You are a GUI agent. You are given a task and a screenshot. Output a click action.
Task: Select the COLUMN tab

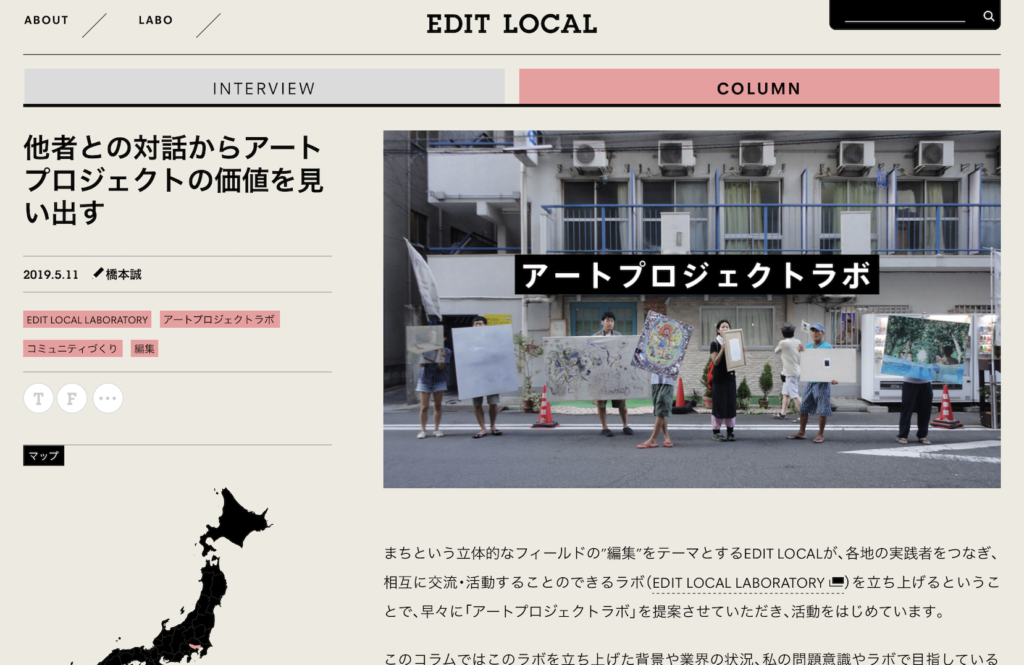click(x=759, y=88)
